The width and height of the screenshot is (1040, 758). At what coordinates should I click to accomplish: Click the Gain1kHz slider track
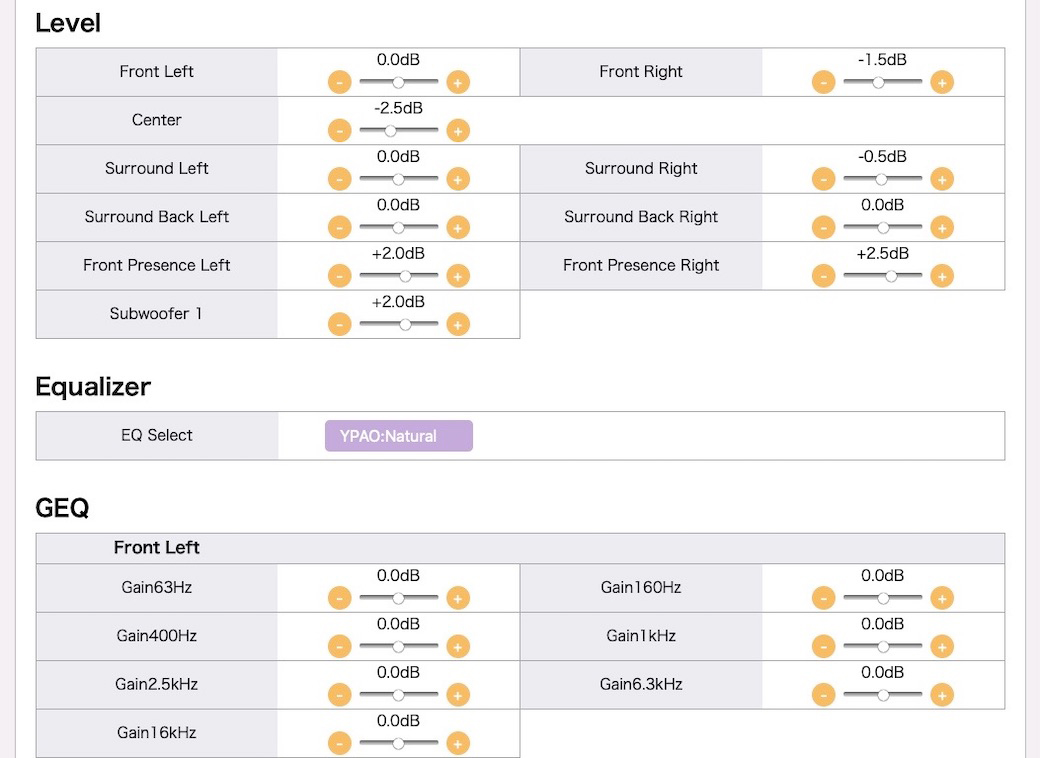[883, 647]
